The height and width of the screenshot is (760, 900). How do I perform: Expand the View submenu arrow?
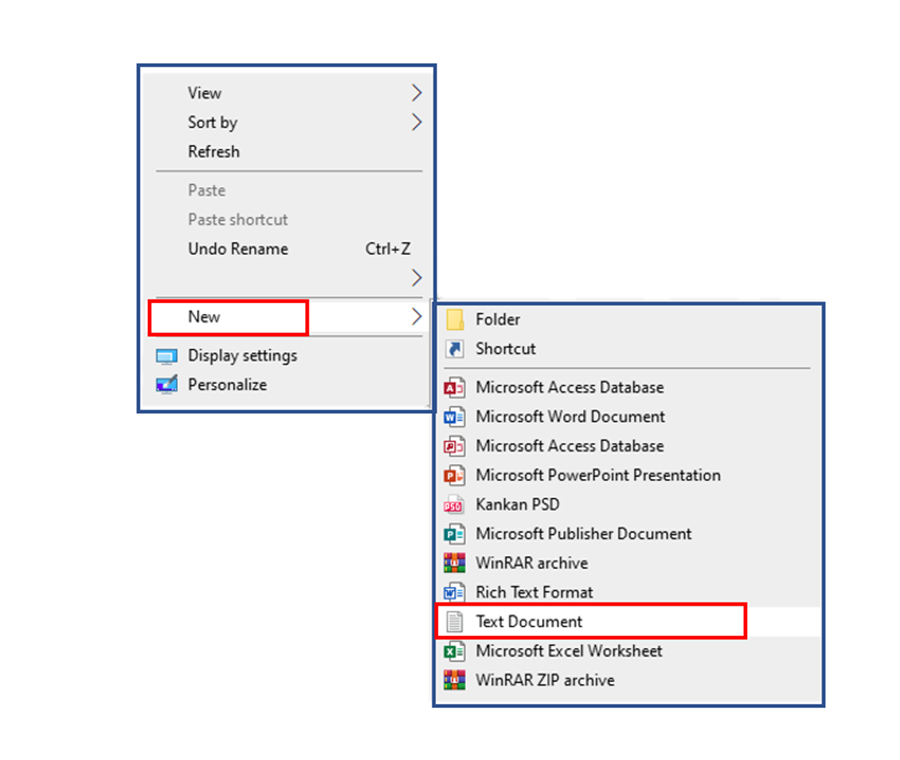[x=416, y=92]
